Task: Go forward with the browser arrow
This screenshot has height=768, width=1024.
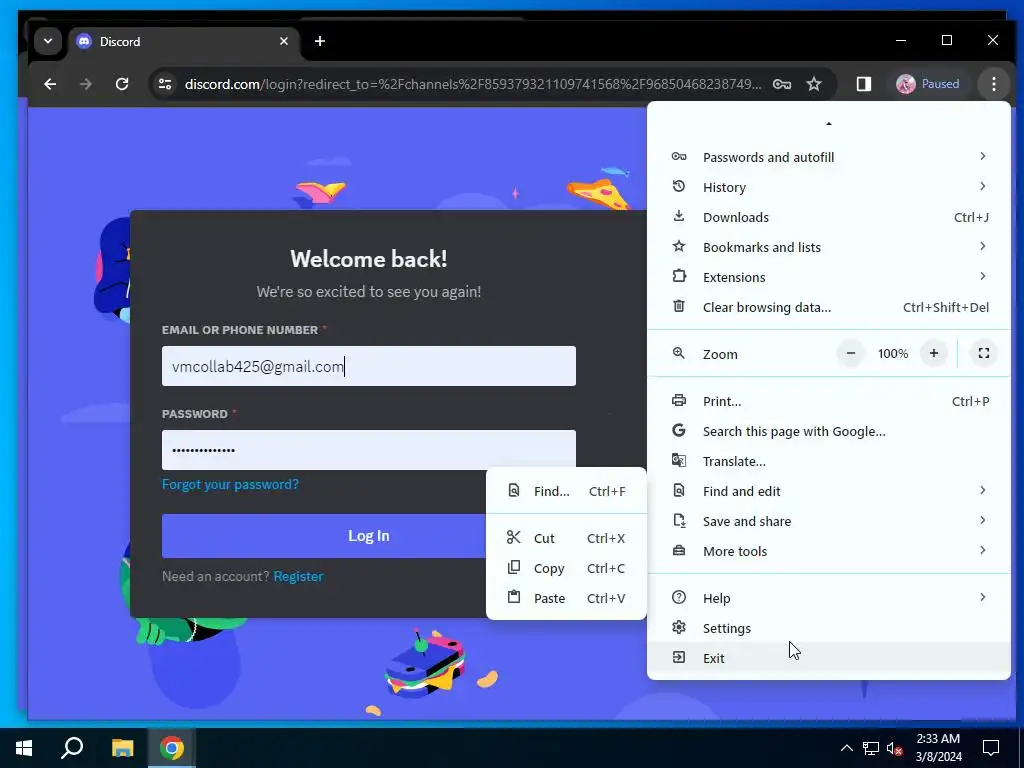Action: tap(86, 84)
